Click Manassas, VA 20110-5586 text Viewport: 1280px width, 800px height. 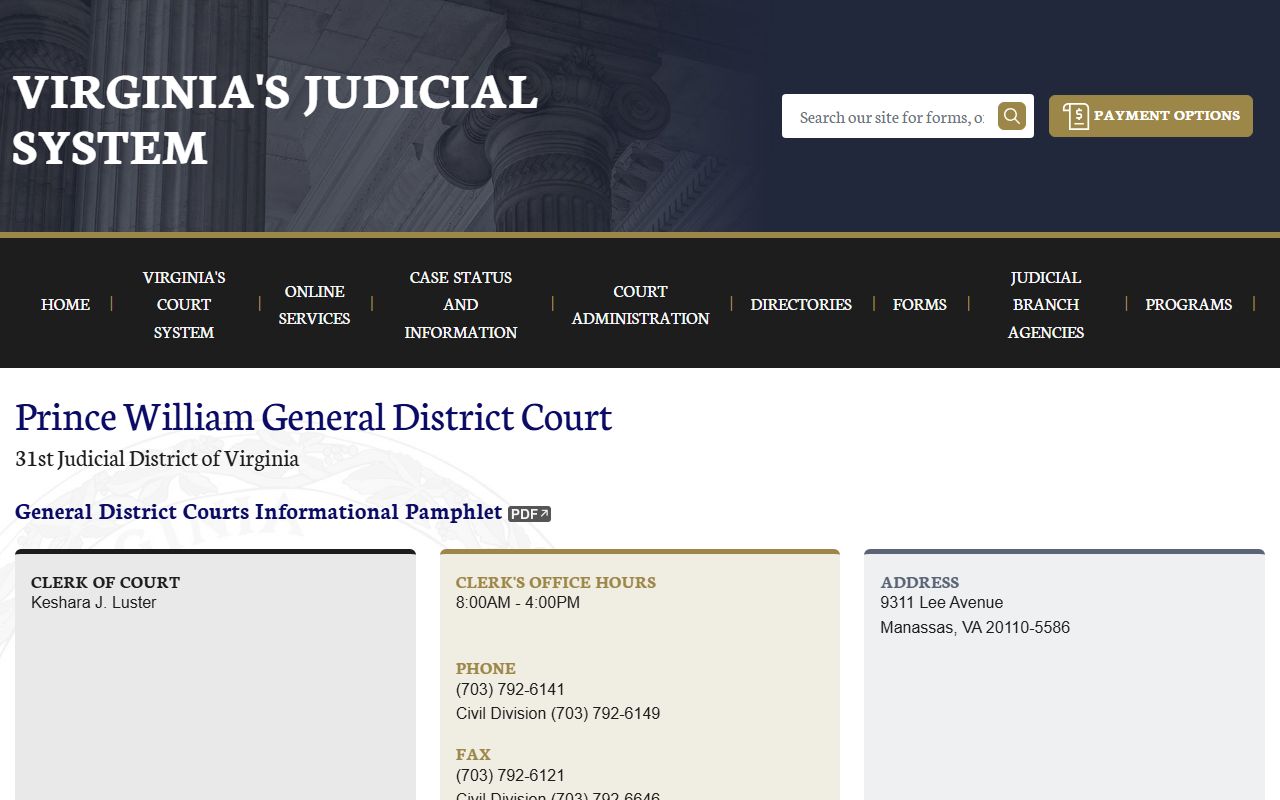click(x=975, y=628)
